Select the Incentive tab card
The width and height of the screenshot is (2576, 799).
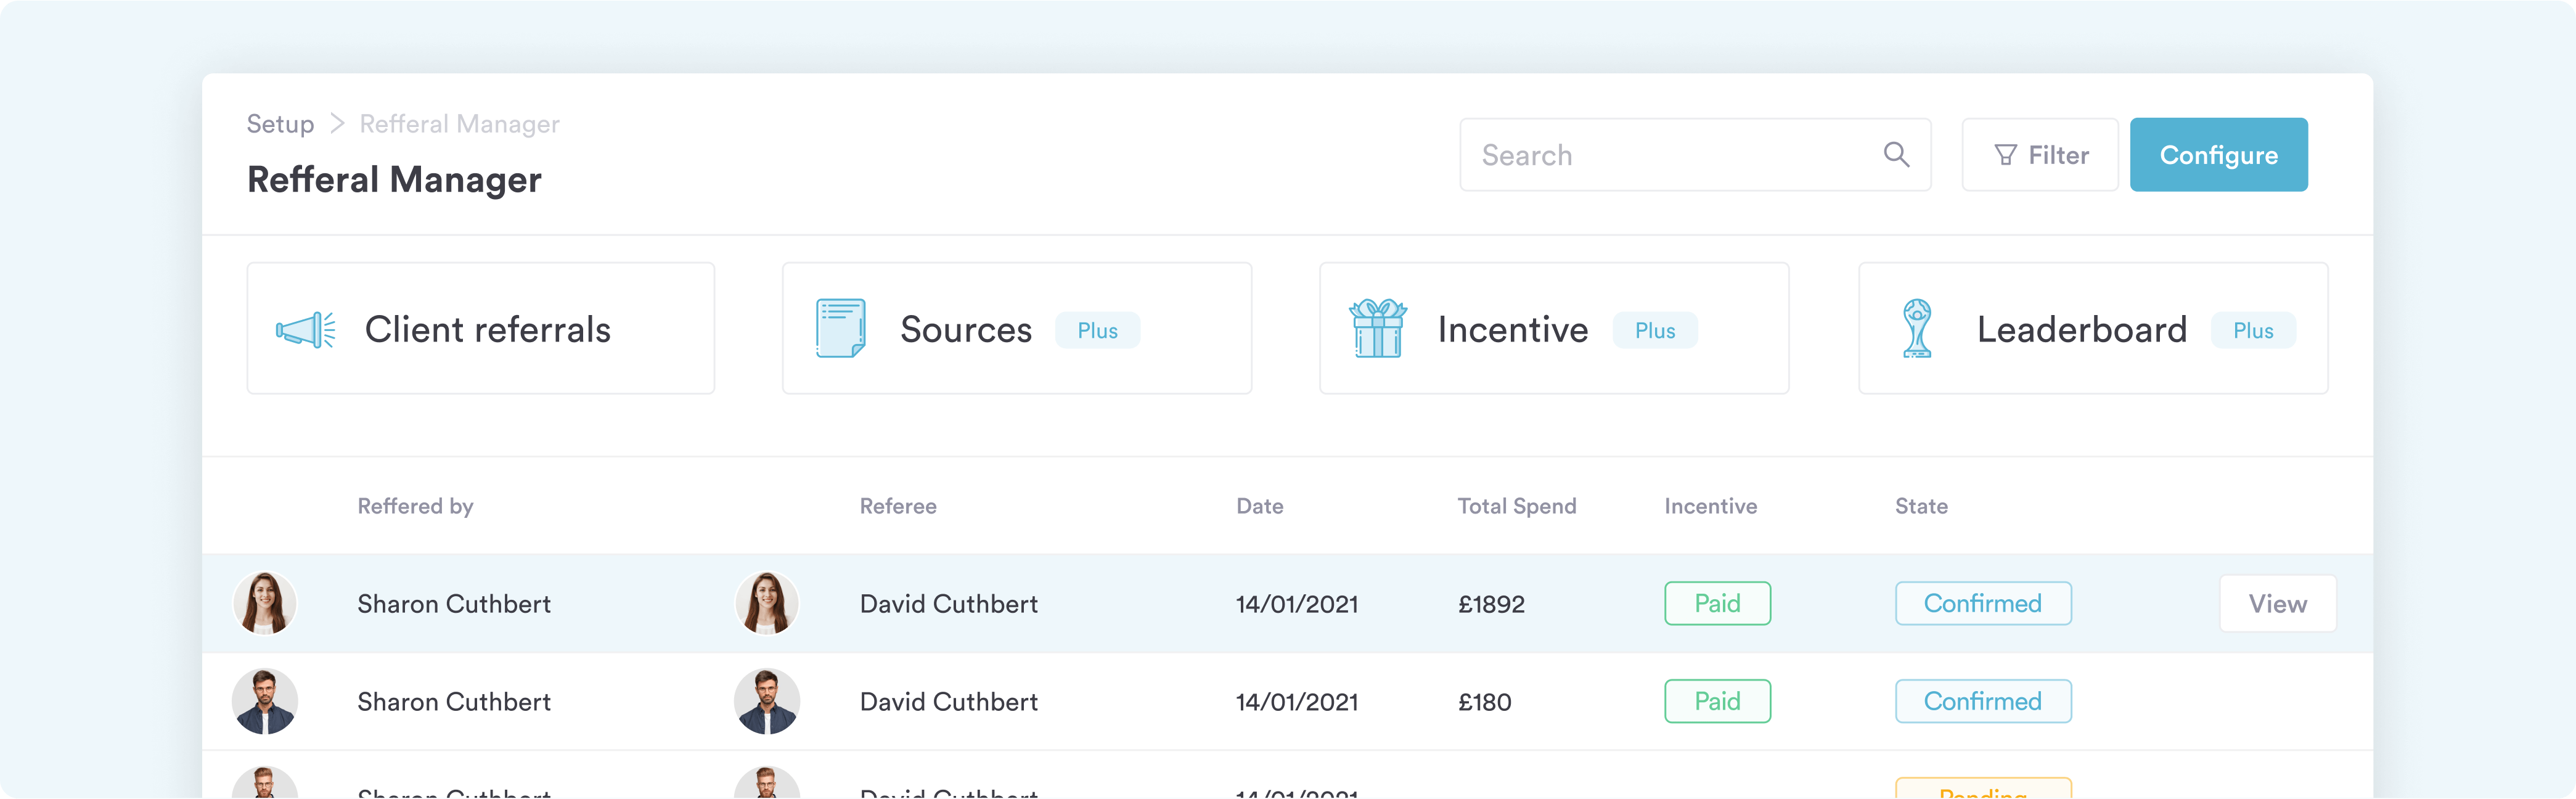(1512, 329)
